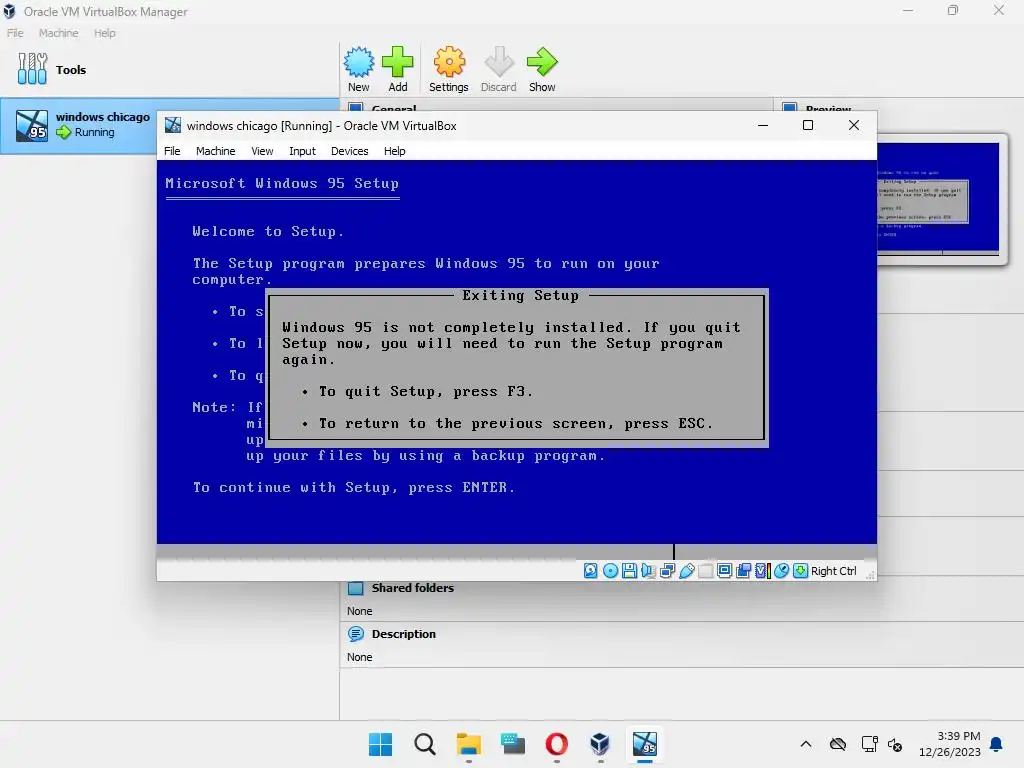The height and width of the screenshot is (768, 1024).
Task: Close the windows chicago VM window
Action: (x=854, y=125)
